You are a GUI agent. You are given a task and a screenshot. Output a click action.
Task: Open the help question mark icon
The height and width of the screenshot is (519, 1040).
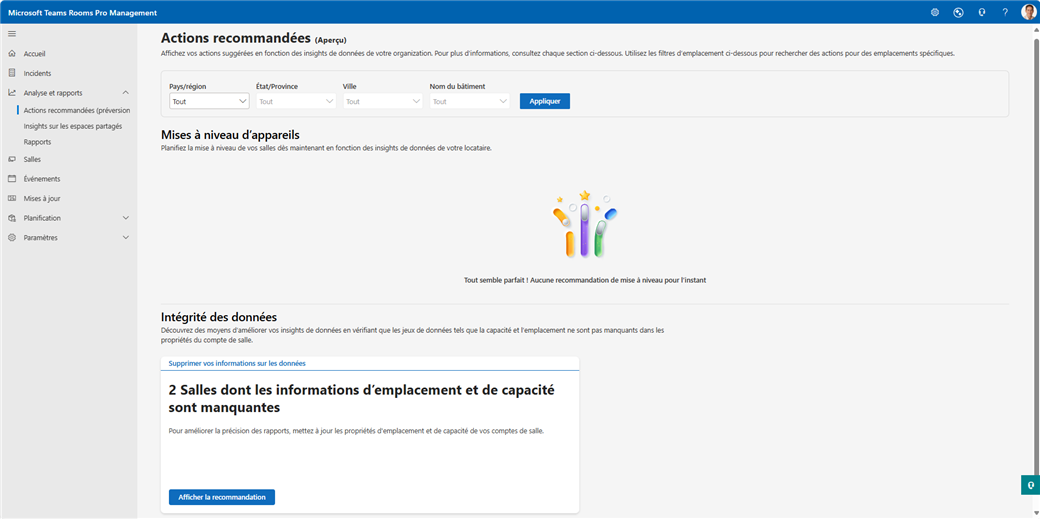(1005, 12)
